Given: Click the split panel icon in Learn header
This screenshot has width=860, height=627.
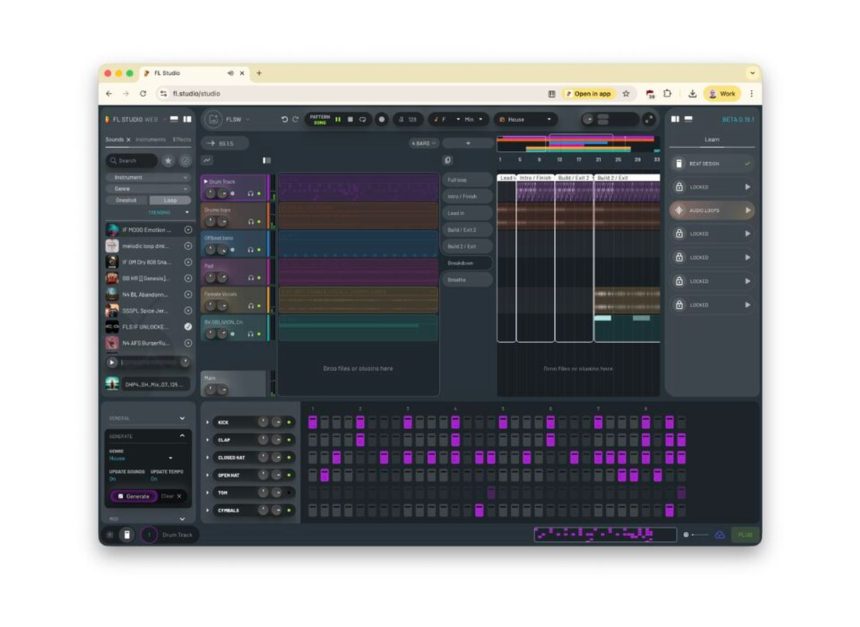Looking at the screenshot, I should (x=675, y=119).
